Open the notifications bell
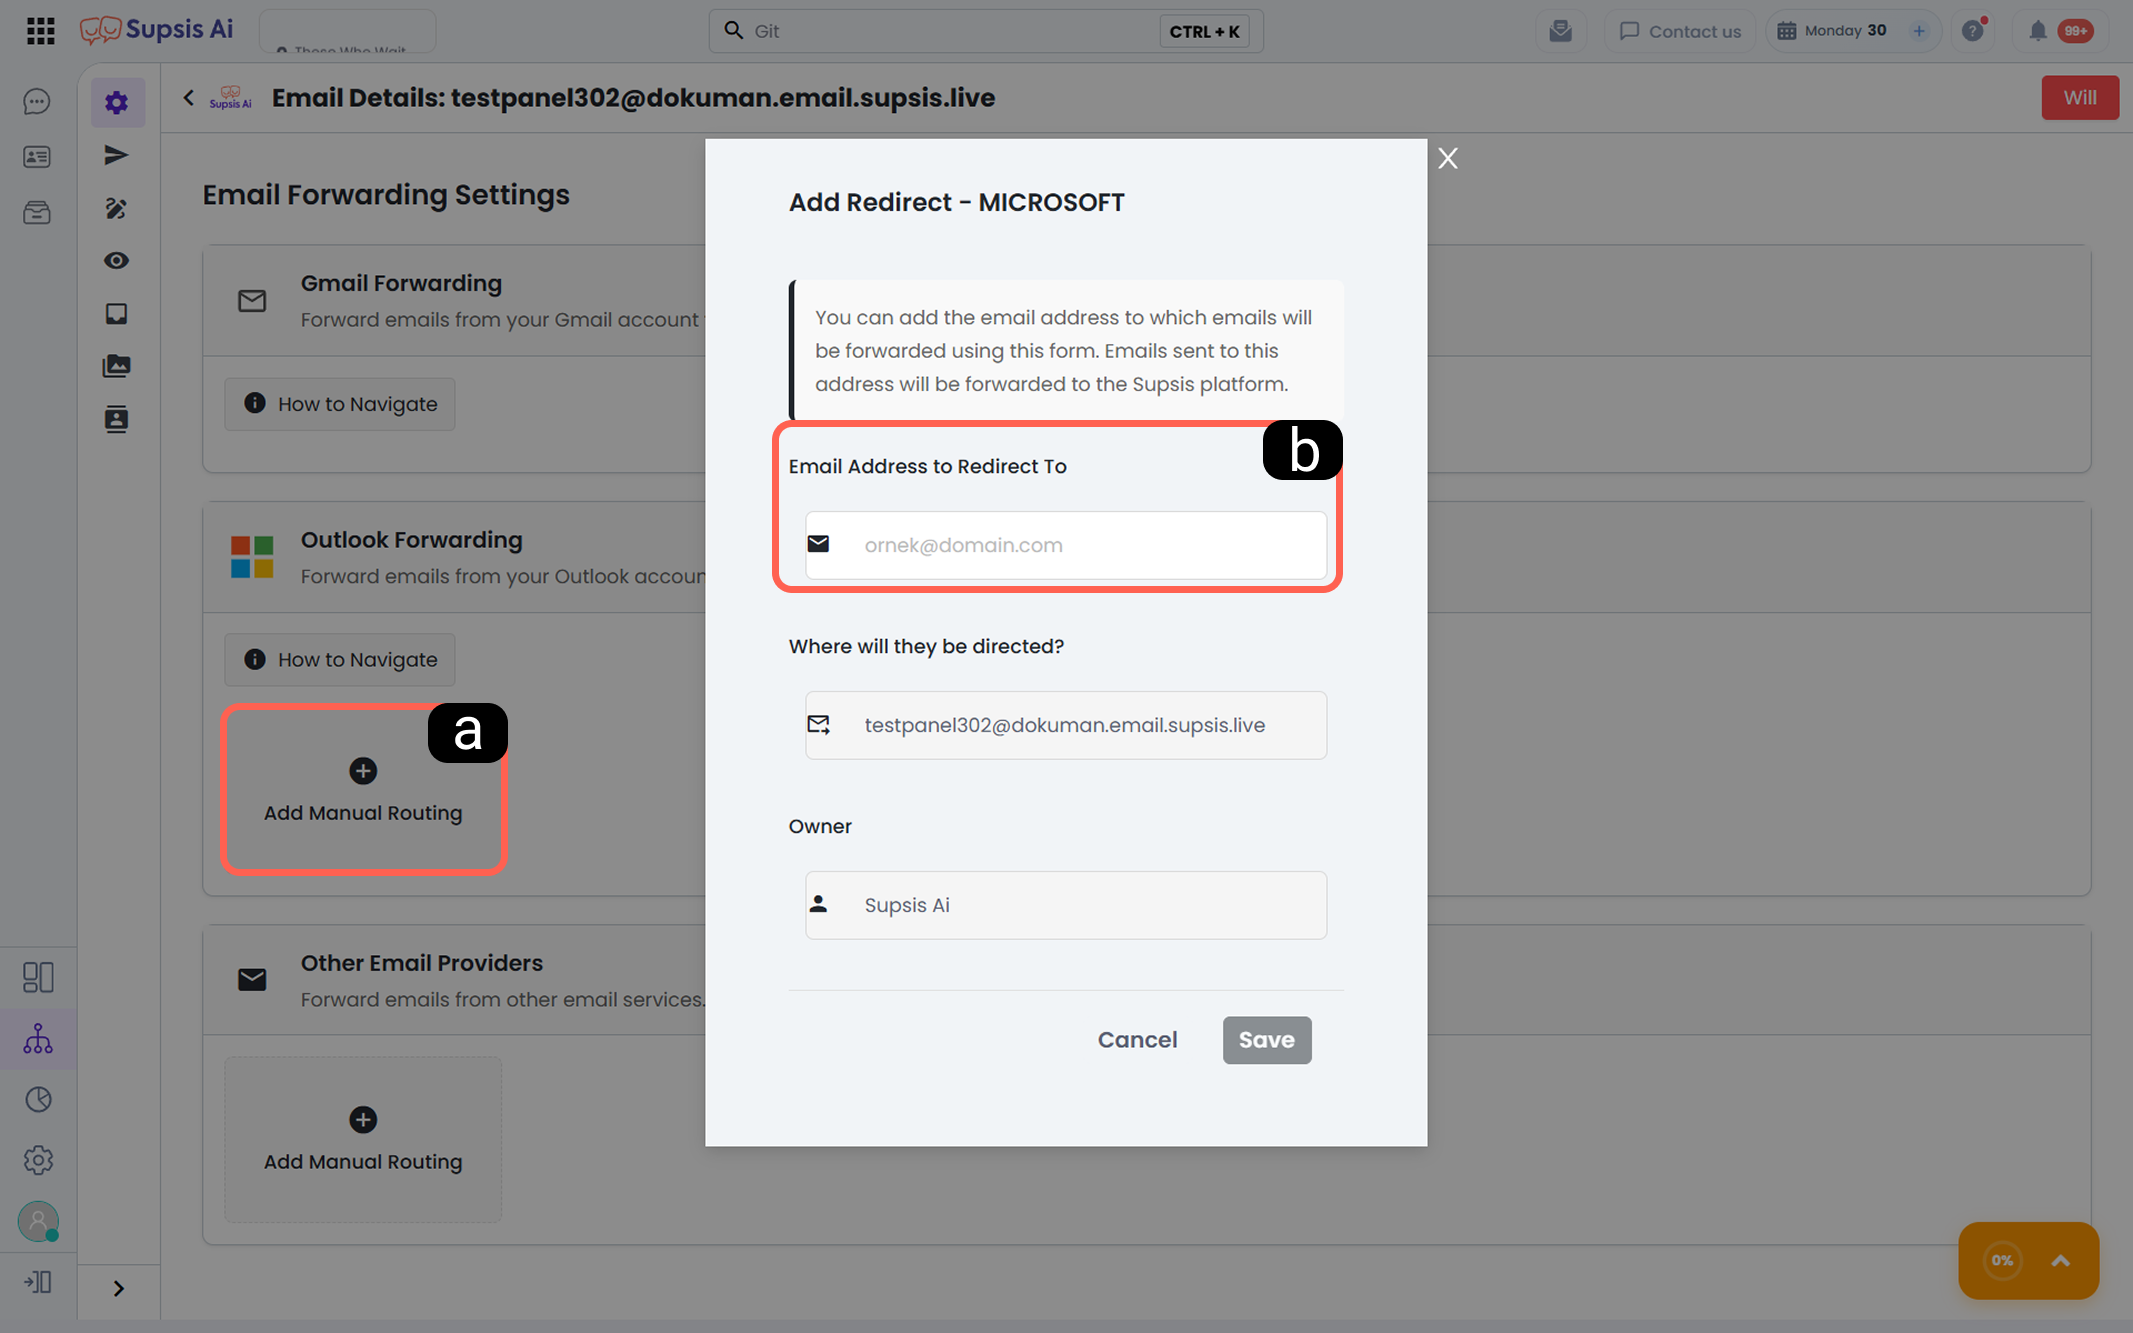The height and width of the screenshot is (1333, 2133). tap(2037, 31)
